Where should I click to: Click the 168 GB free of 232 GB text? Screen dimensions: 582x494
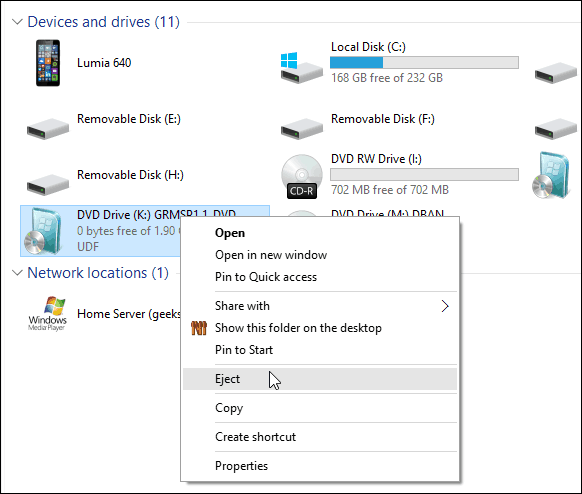pos(387,78)
